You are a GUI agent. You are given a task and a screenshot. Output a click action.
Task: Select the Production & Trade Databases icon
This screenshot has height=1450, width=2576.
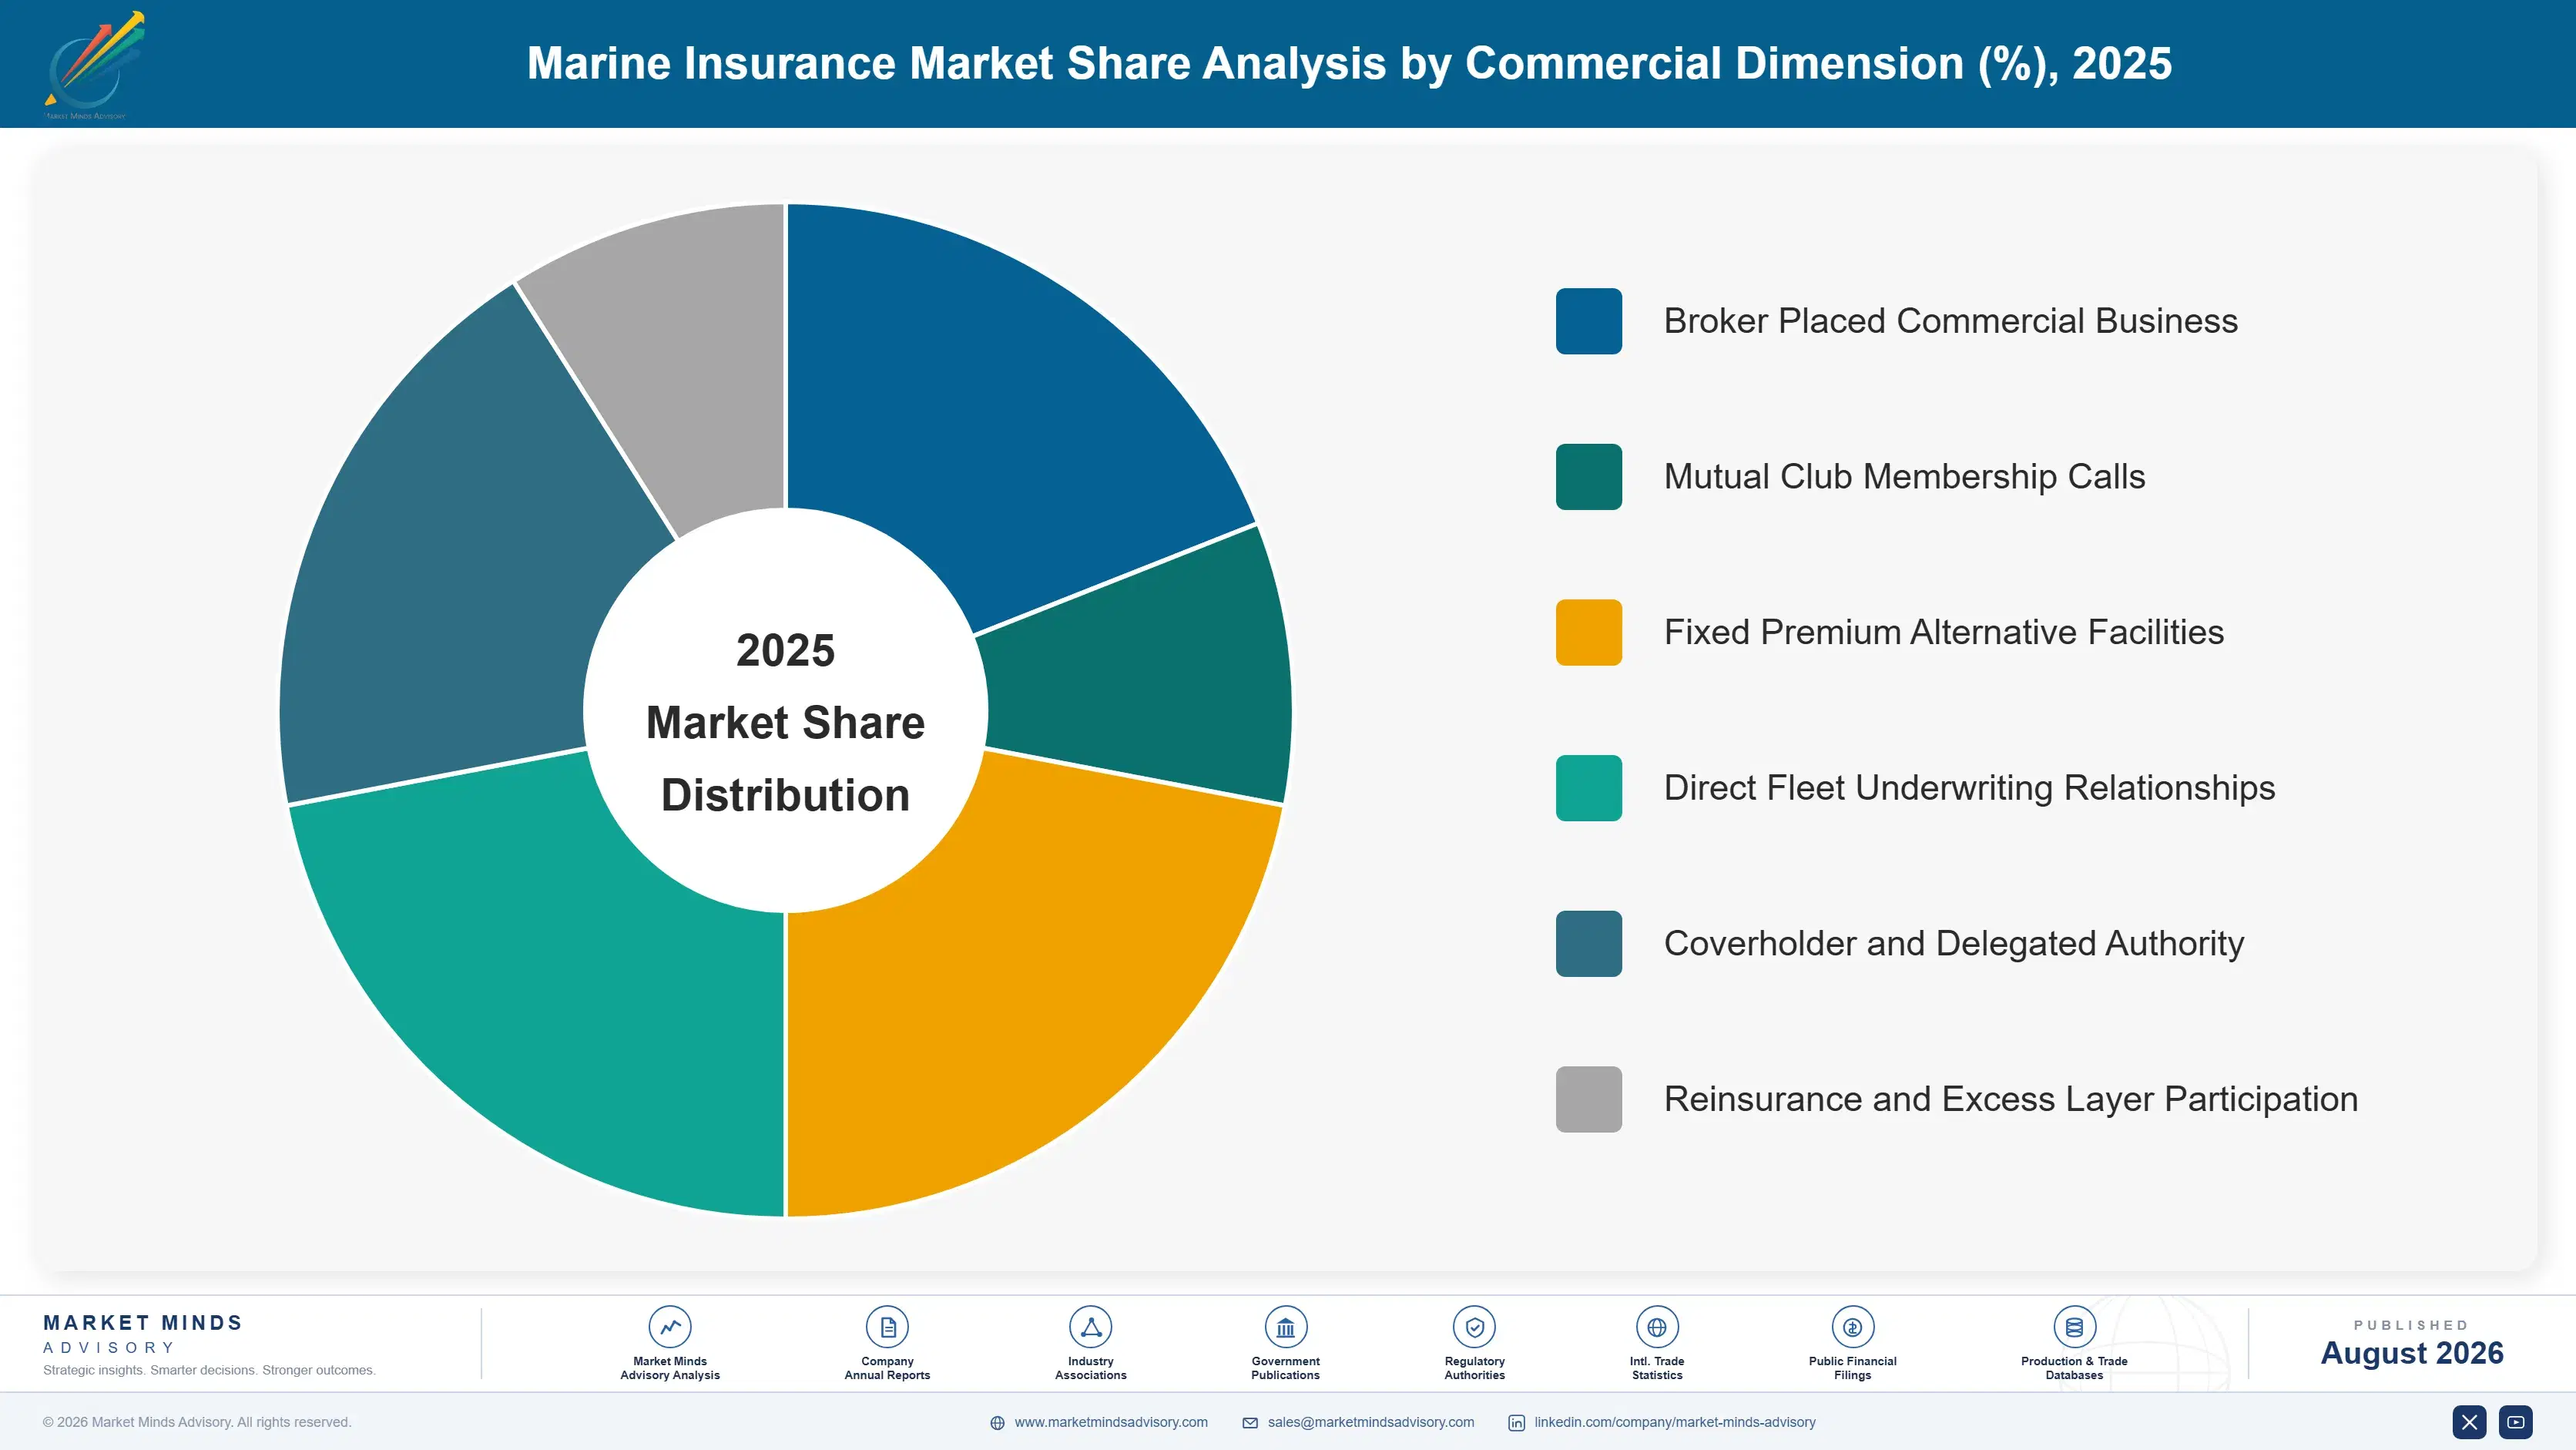(2074, 1327)
